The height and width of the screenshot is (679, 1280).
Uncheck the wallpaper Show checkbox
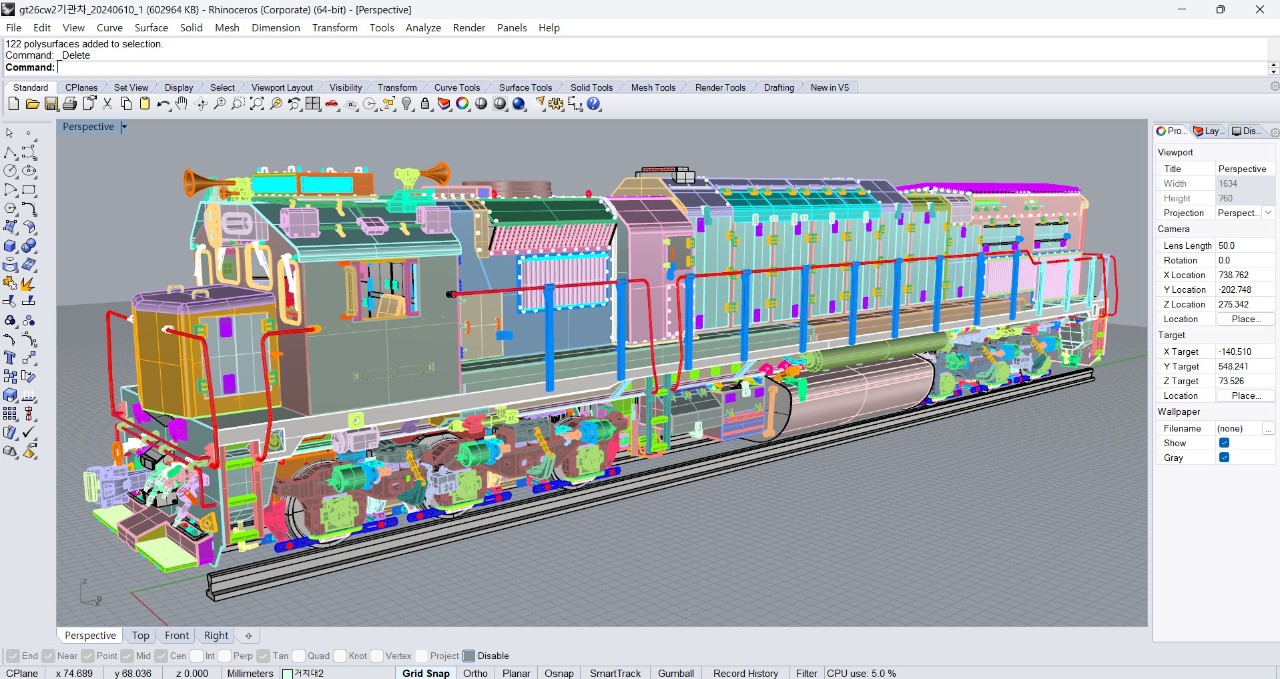coord(1224,443)
